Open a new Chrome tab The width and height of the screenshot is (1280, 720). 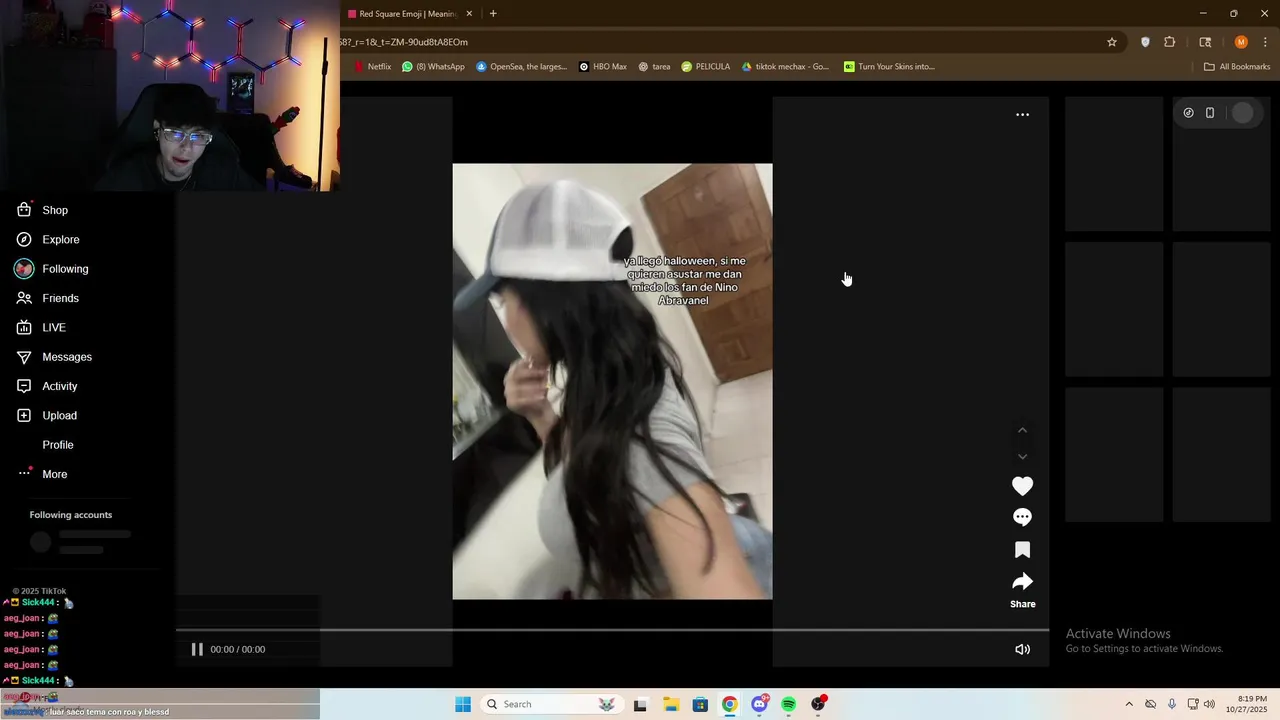point(493,14)
